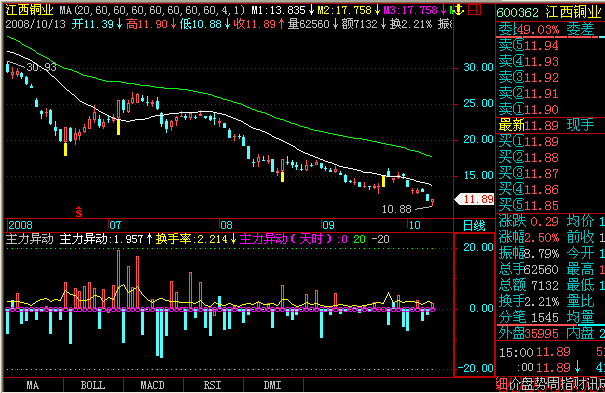Switch to the MA indicator tab
This screenshot has width=605, height=393.
[x=33, y=385]
